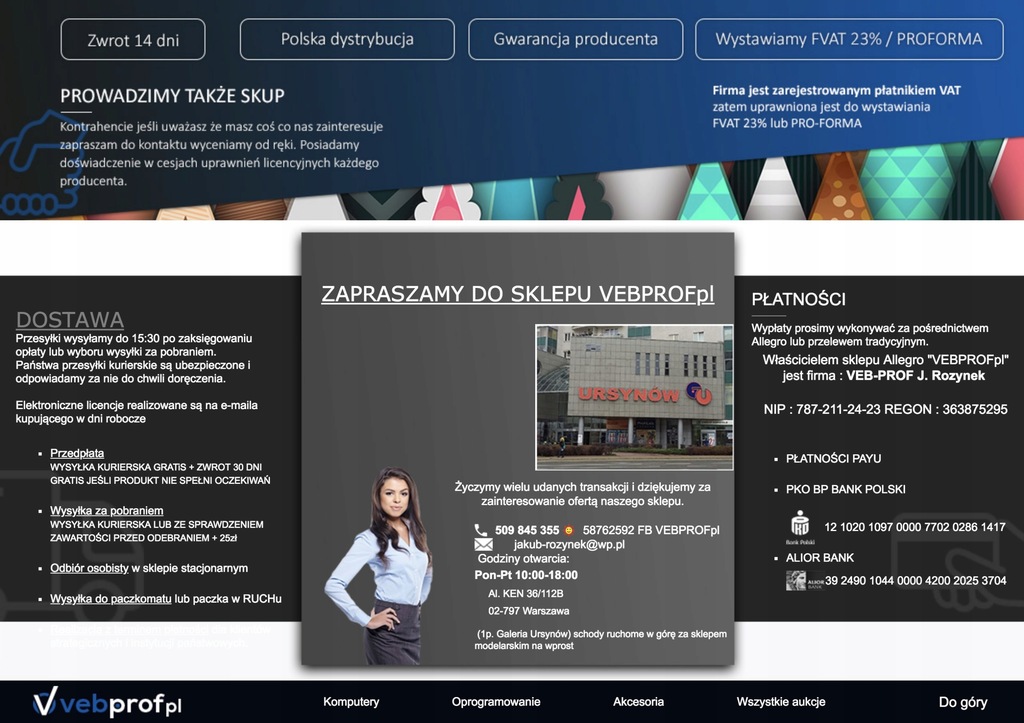Click the Polska dystrybucja button
The height and width of the screenshot is (723, 1024).
[x=346, y=39]
